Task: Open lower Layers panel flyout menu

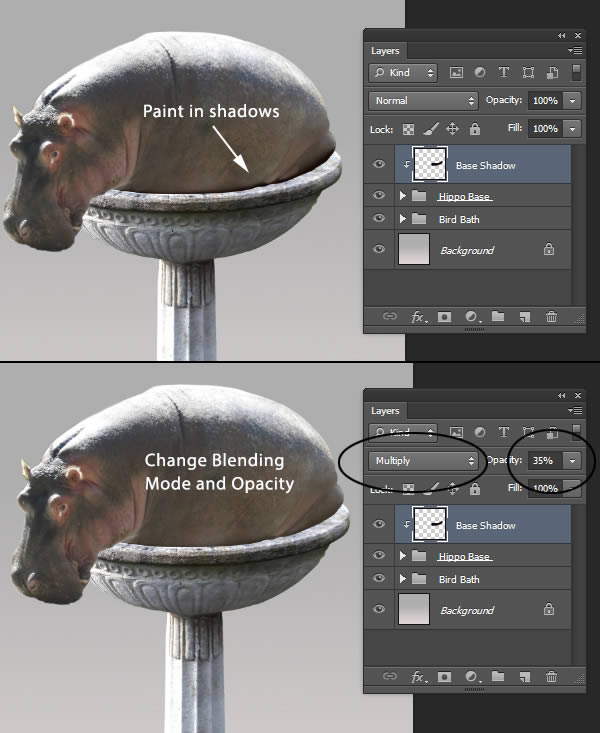Action: click(575, 410)
